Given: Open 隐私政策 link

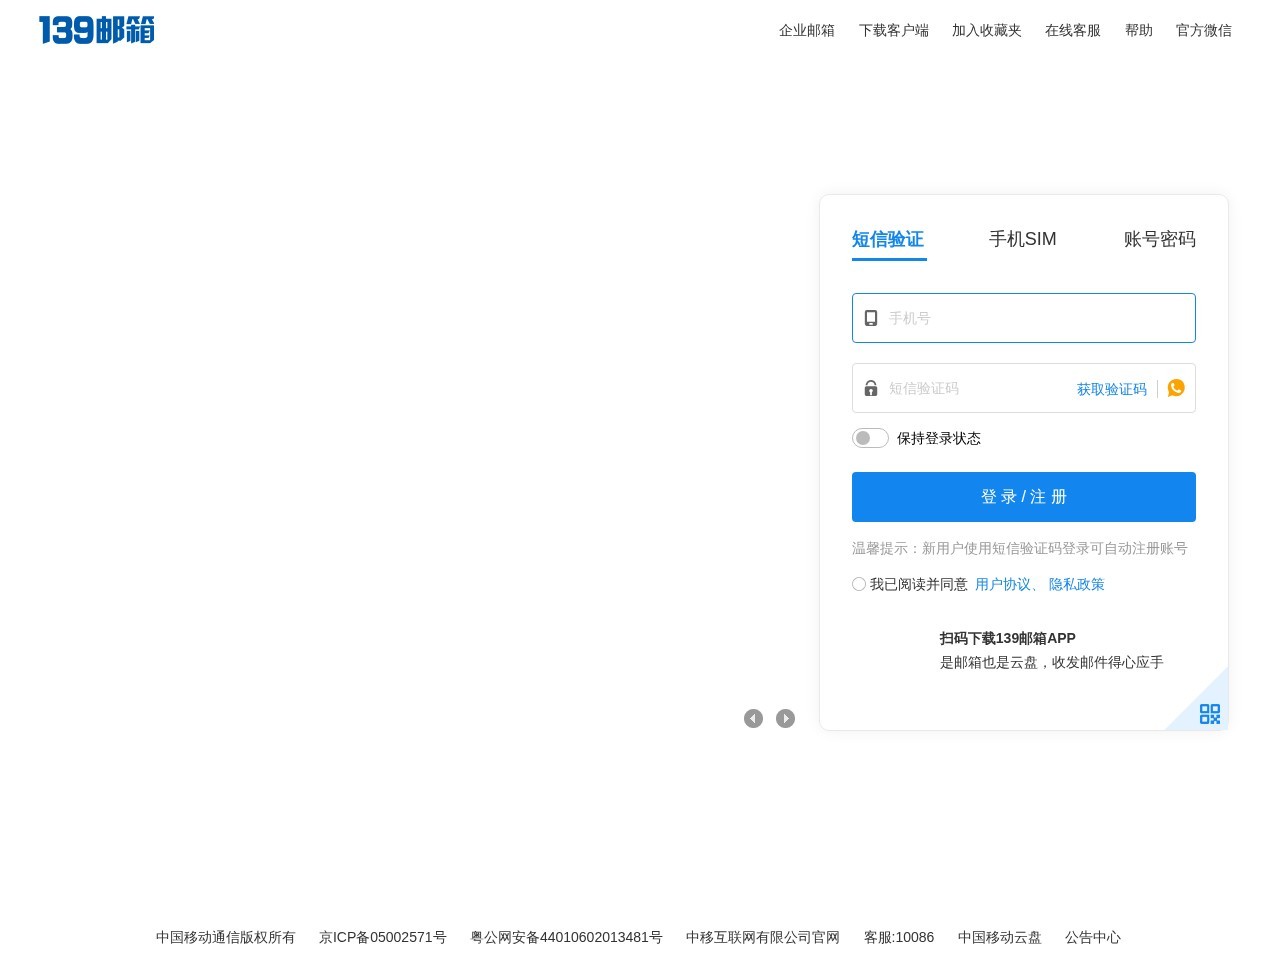Looking at the screenshot, I should [1076, 584].
